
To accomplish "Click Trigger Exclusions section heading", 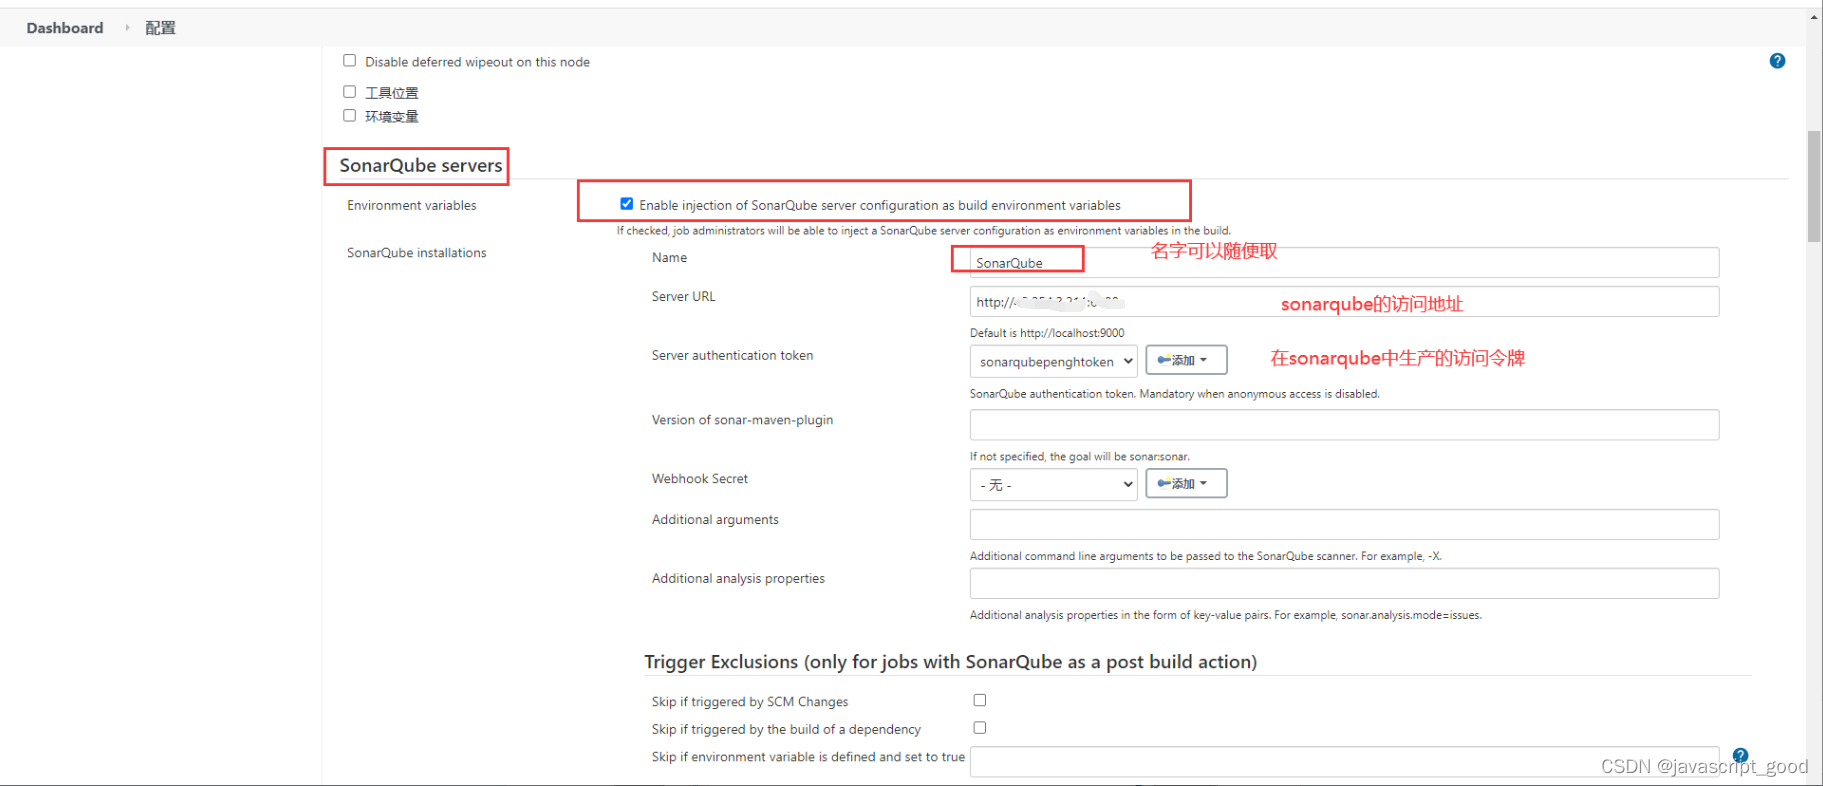I will coord(951,662).
